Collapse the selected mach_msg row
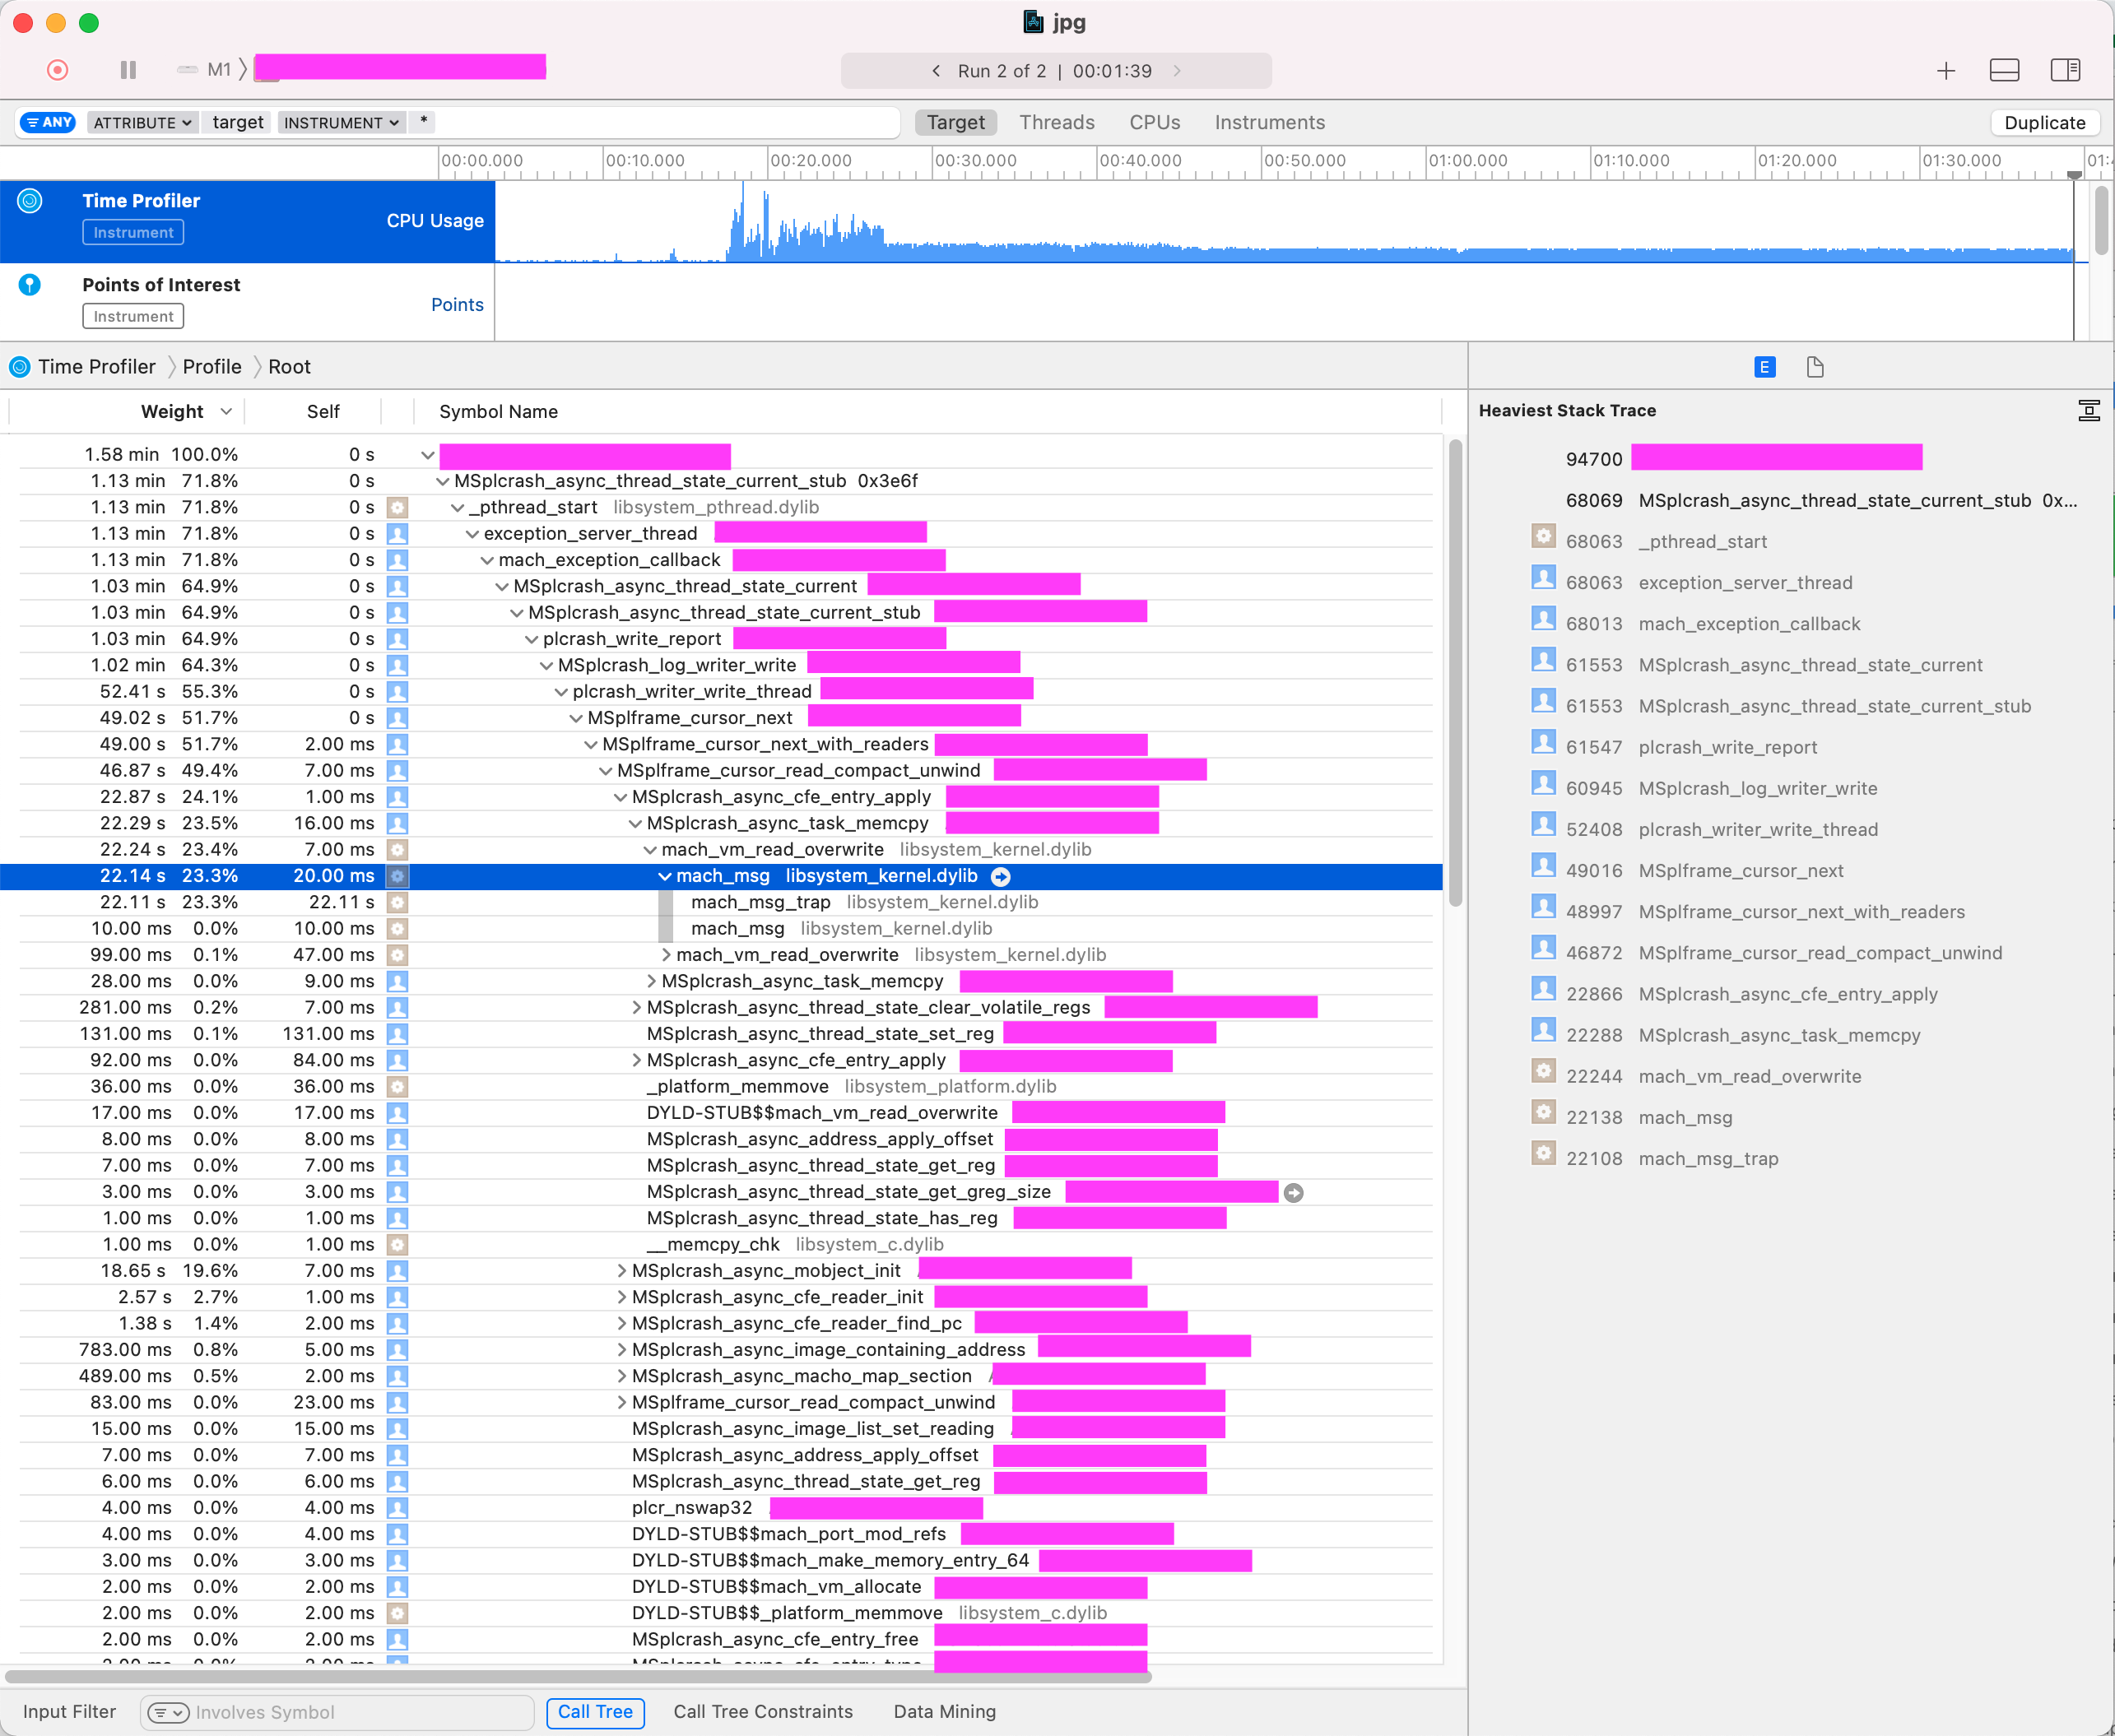Screen dimensions: 2115x1736 click(665, 876)
